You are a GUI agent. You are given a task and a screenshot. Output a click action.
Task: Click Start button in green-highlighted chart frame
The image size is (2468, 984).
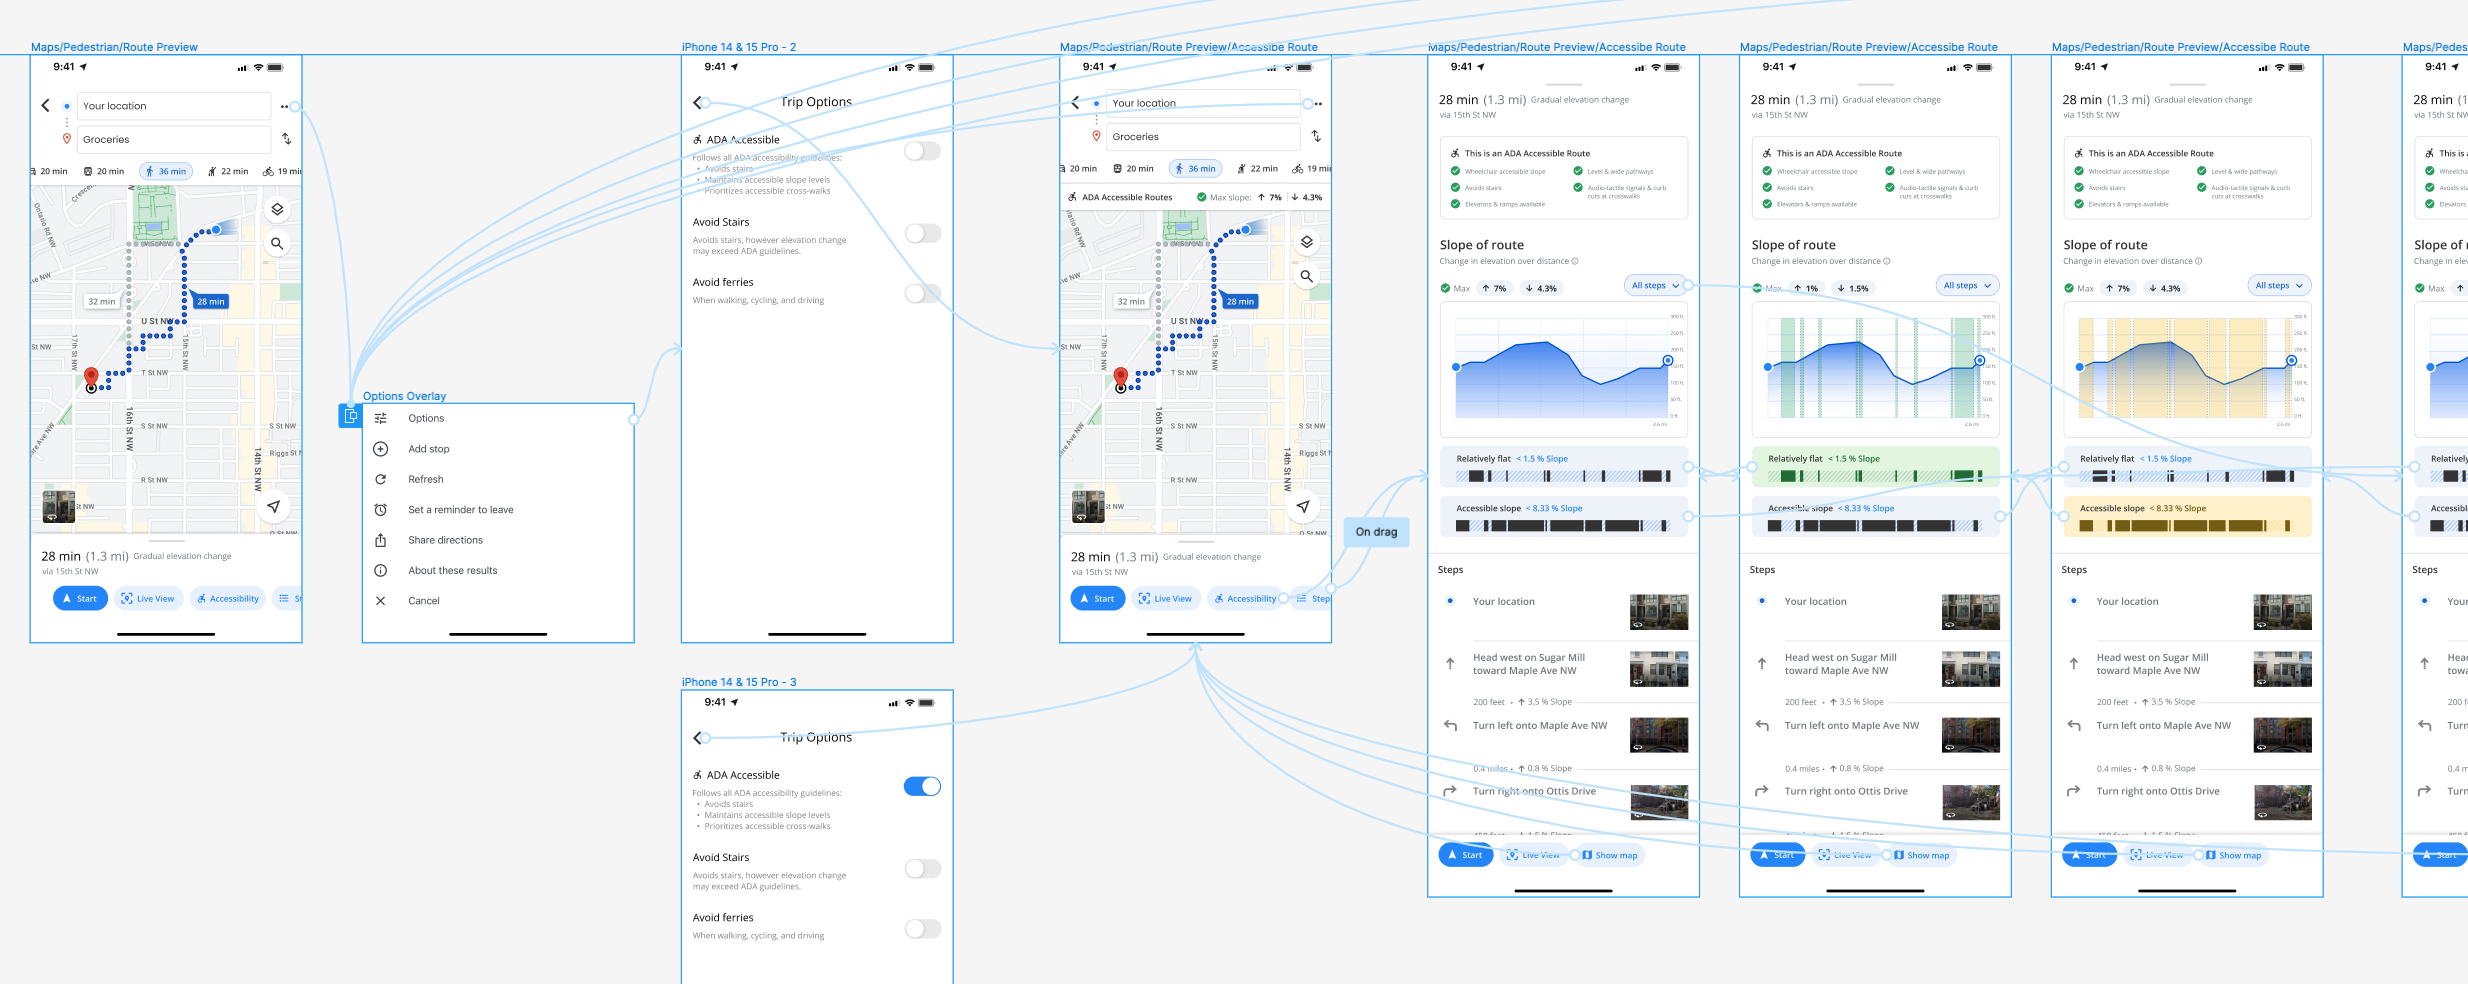[x=1777, y=855]
